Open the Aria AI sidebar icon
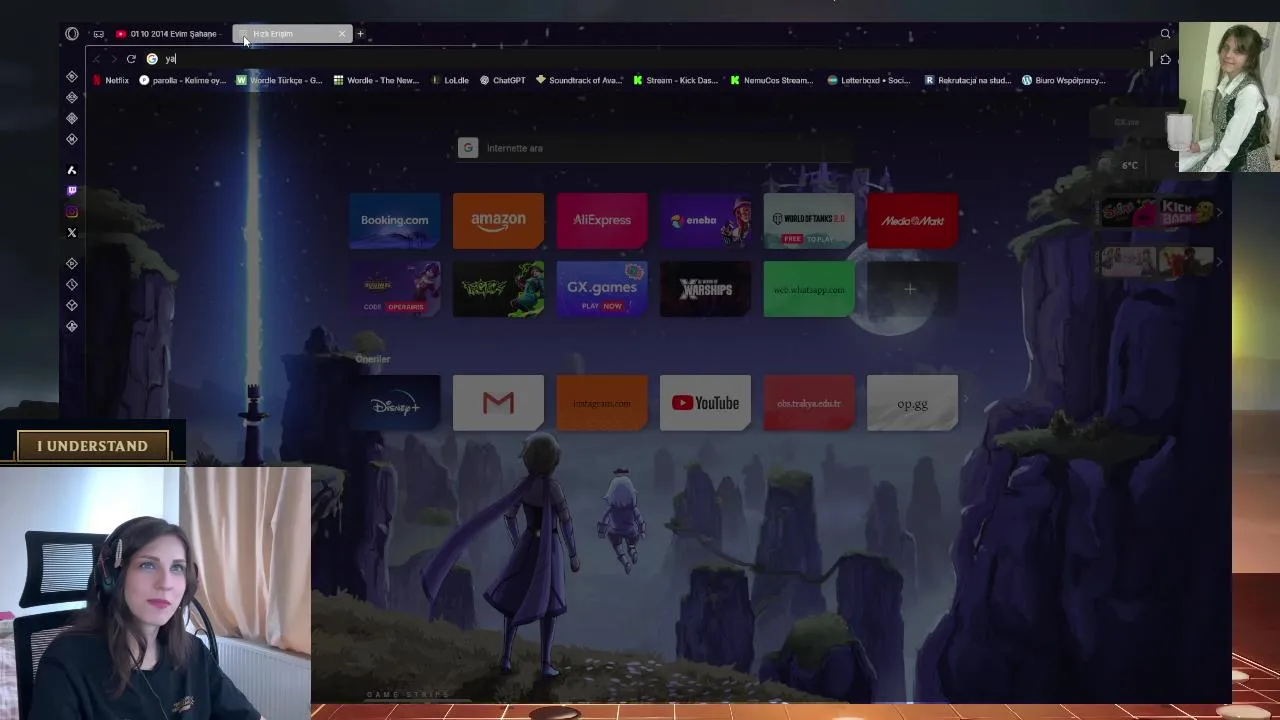Screen dimensions: 1280x720 (72, 170)
